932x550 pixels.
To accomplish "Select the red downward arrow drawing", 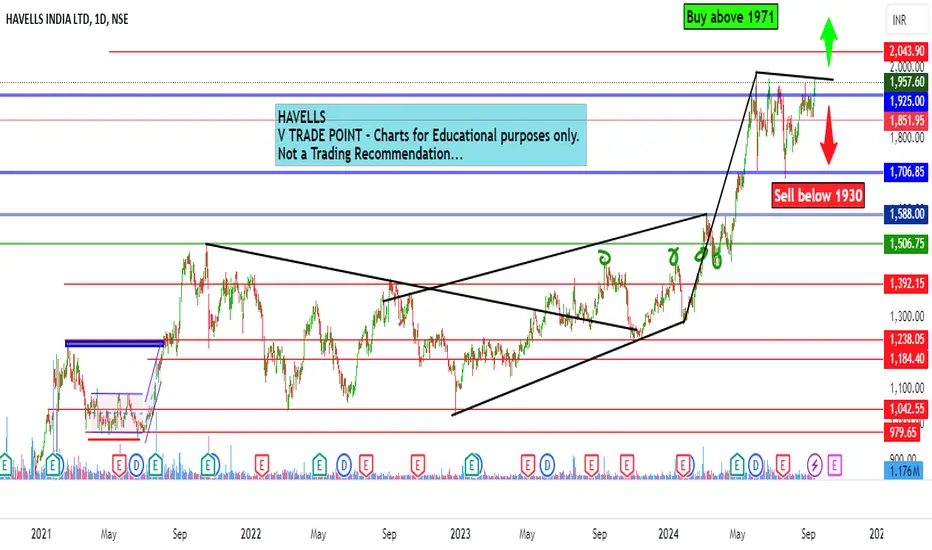I will tap(829, 138).
